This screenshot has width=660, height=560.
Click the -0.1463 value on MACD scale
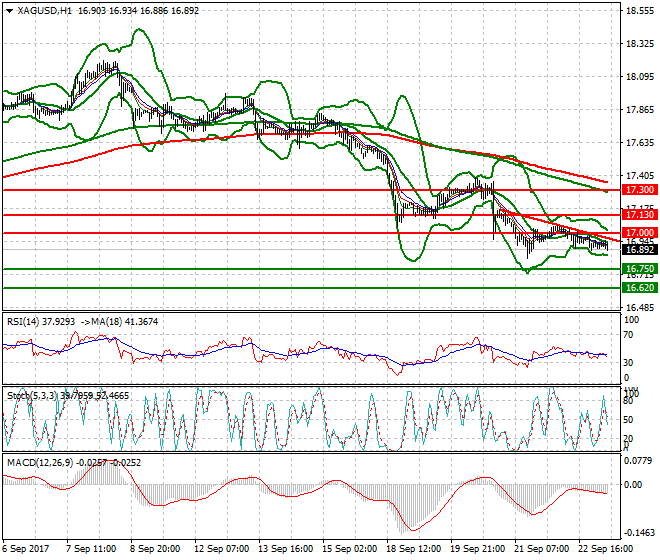(x=638, y=532)
